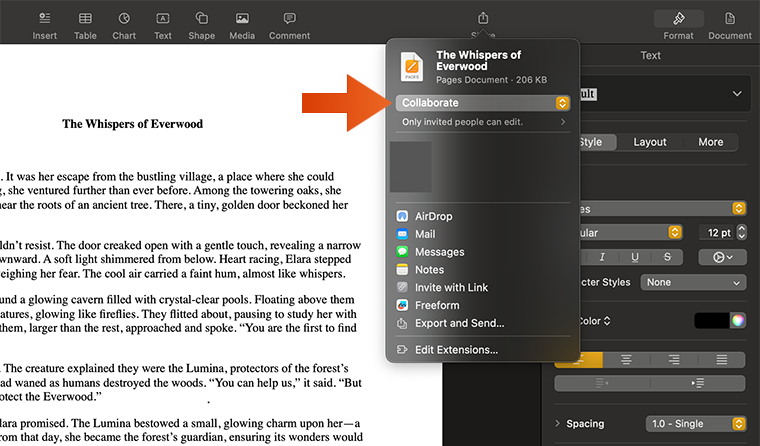Image resolution: width=760 pixels, height=446 pixels.
Task: Toggle underline formatting
Action: (634, 257)
